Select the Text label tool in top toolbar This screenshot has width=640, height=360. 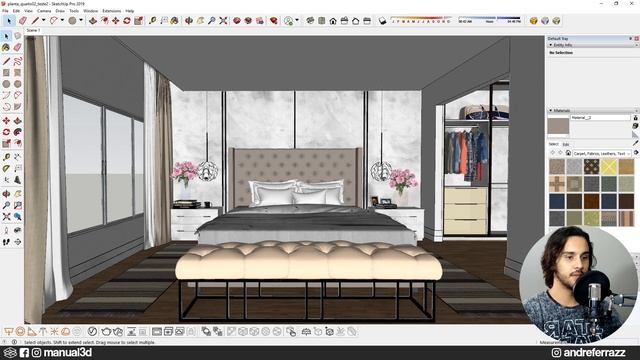click(164, 20)
